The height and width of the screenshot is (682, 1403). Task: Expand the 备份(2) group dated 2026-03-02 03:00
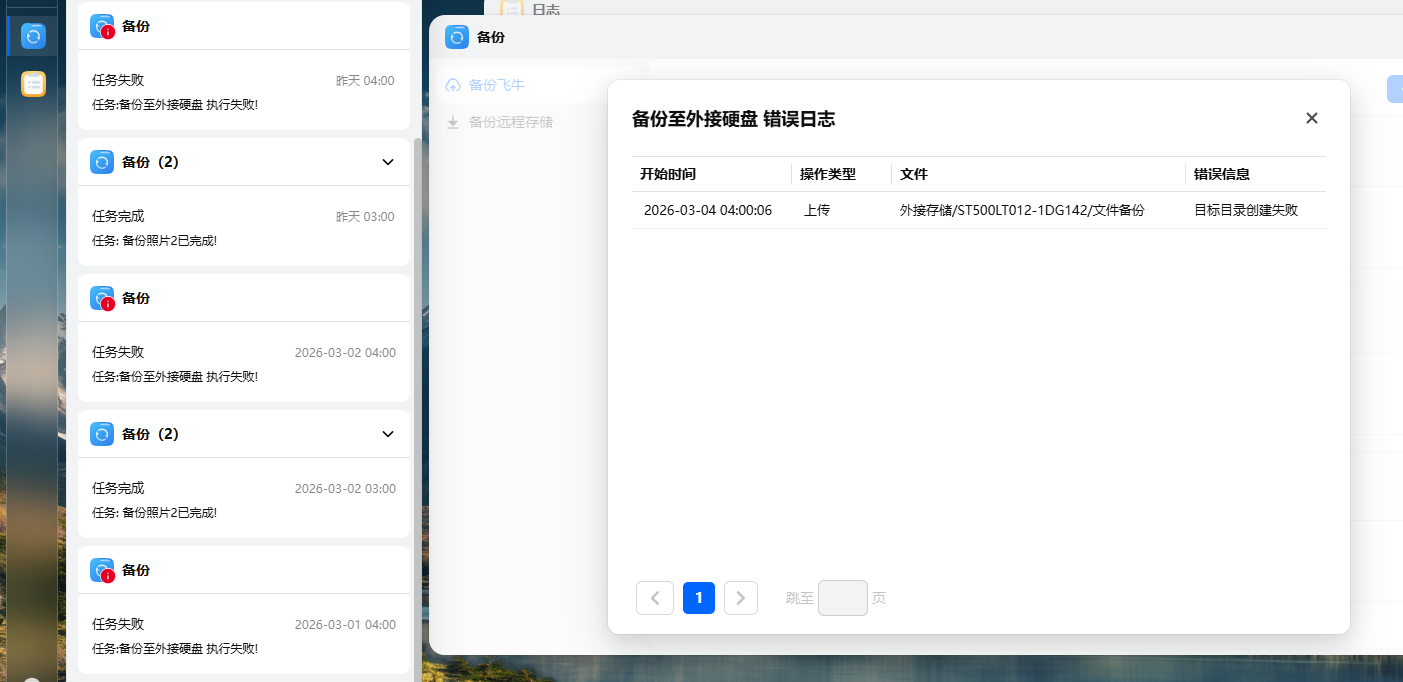click(x=388, y=434)
